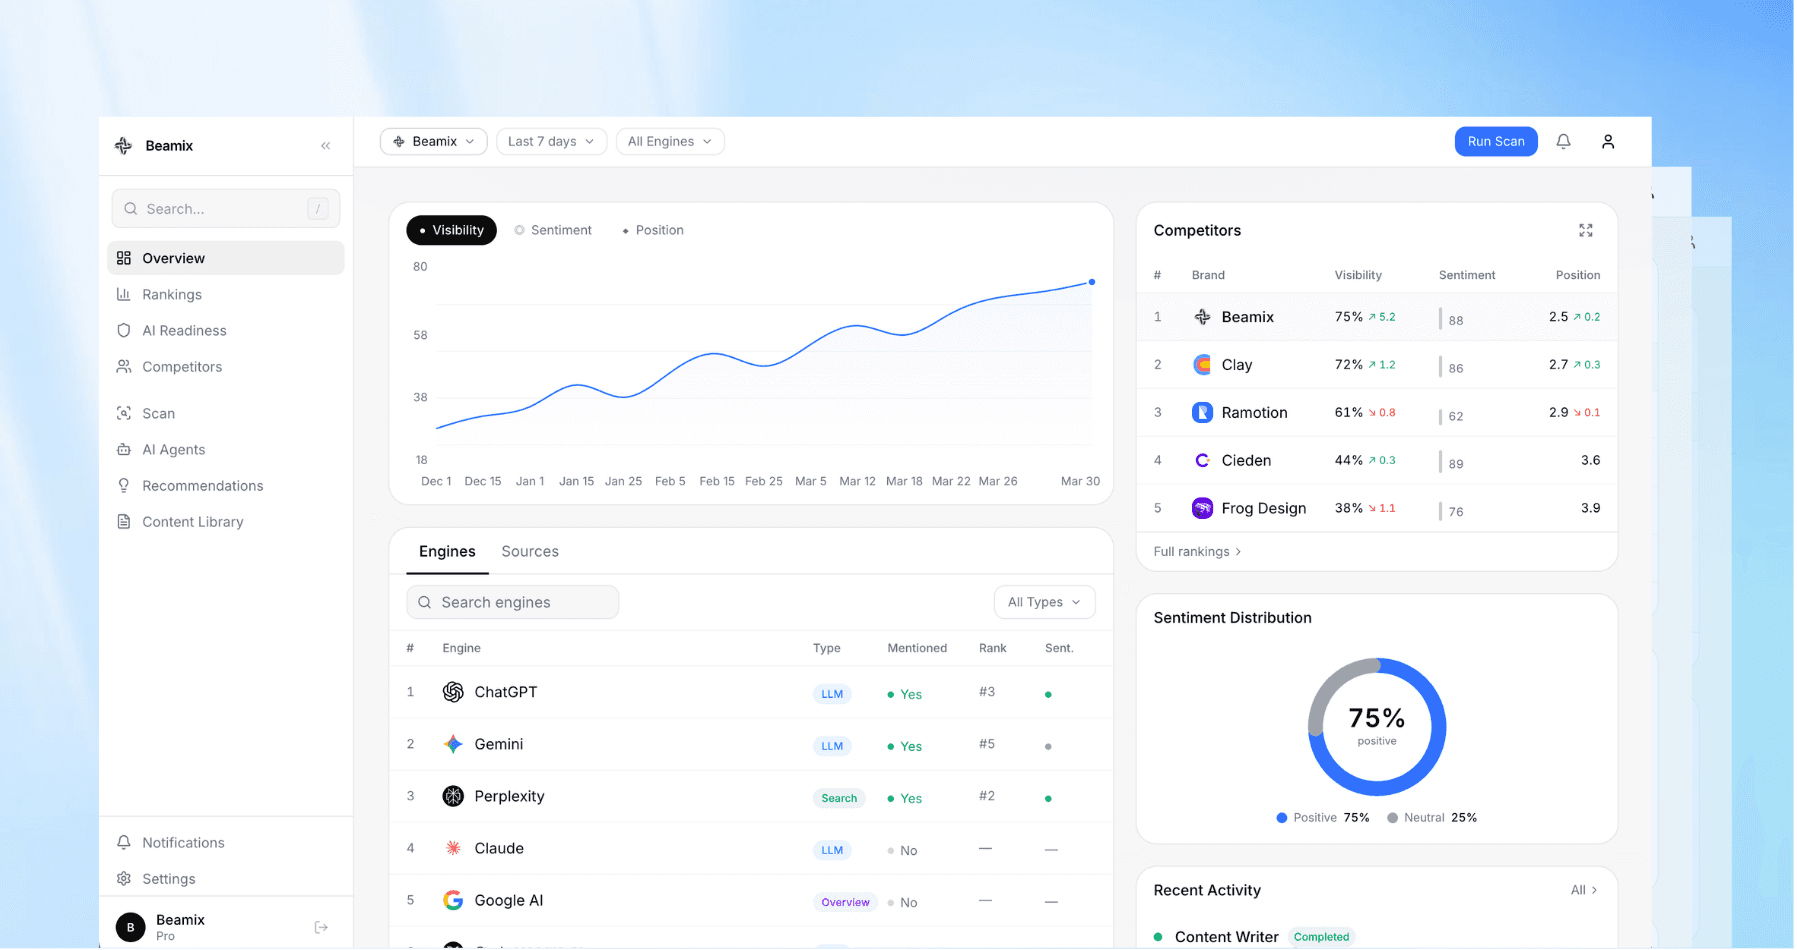The height and width of the screenshot is (950, 1797).
Task: Click the sentiment donut chart
Action: [1379, 728]
